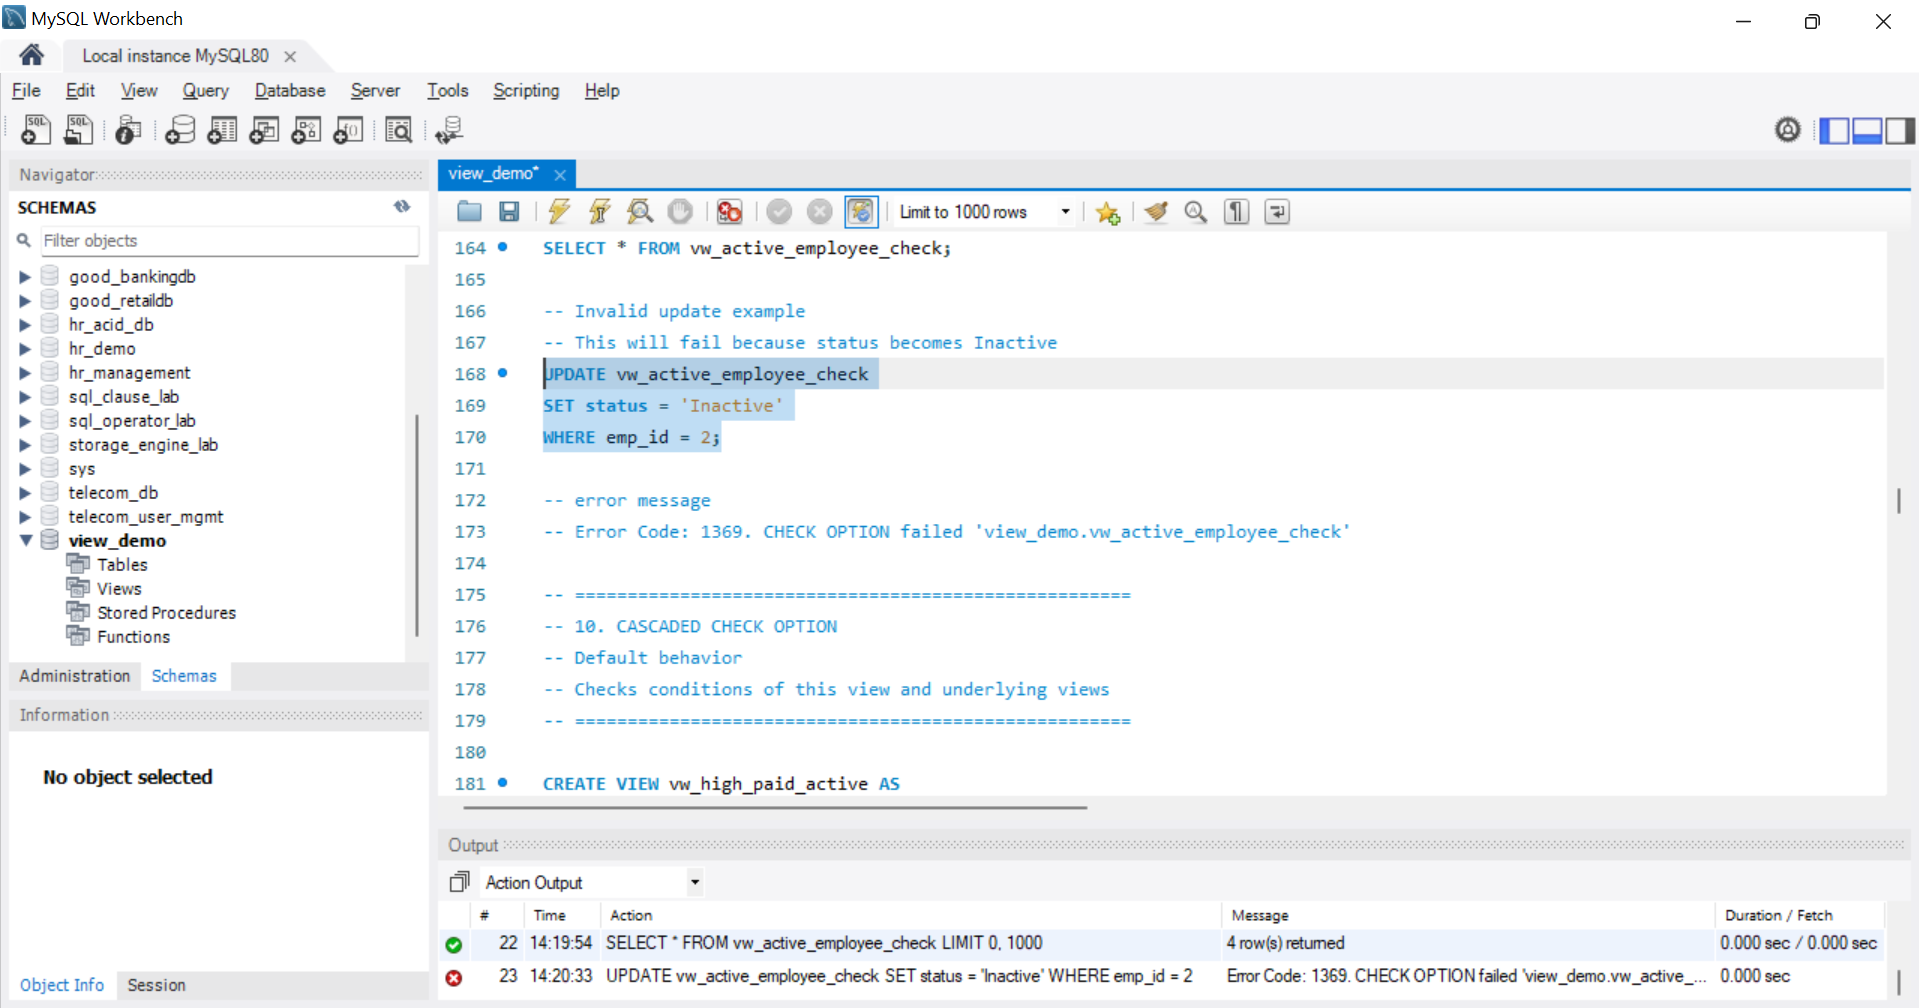The height and width of the screenshot is (1008, 1919).
Task: Open Inspector for selected object
Action: click(128, 130)
